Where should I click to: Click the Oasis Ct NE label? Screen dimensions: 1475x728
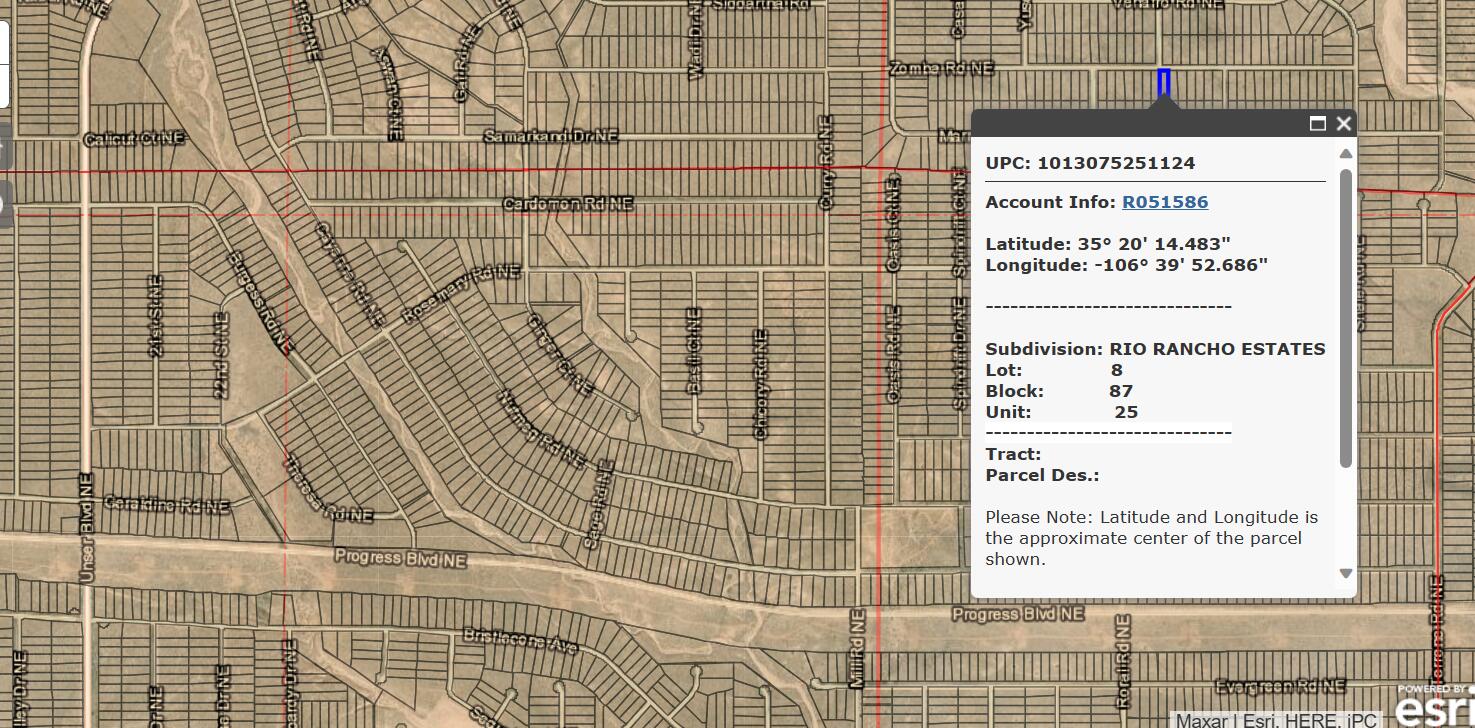click(894, 222)
